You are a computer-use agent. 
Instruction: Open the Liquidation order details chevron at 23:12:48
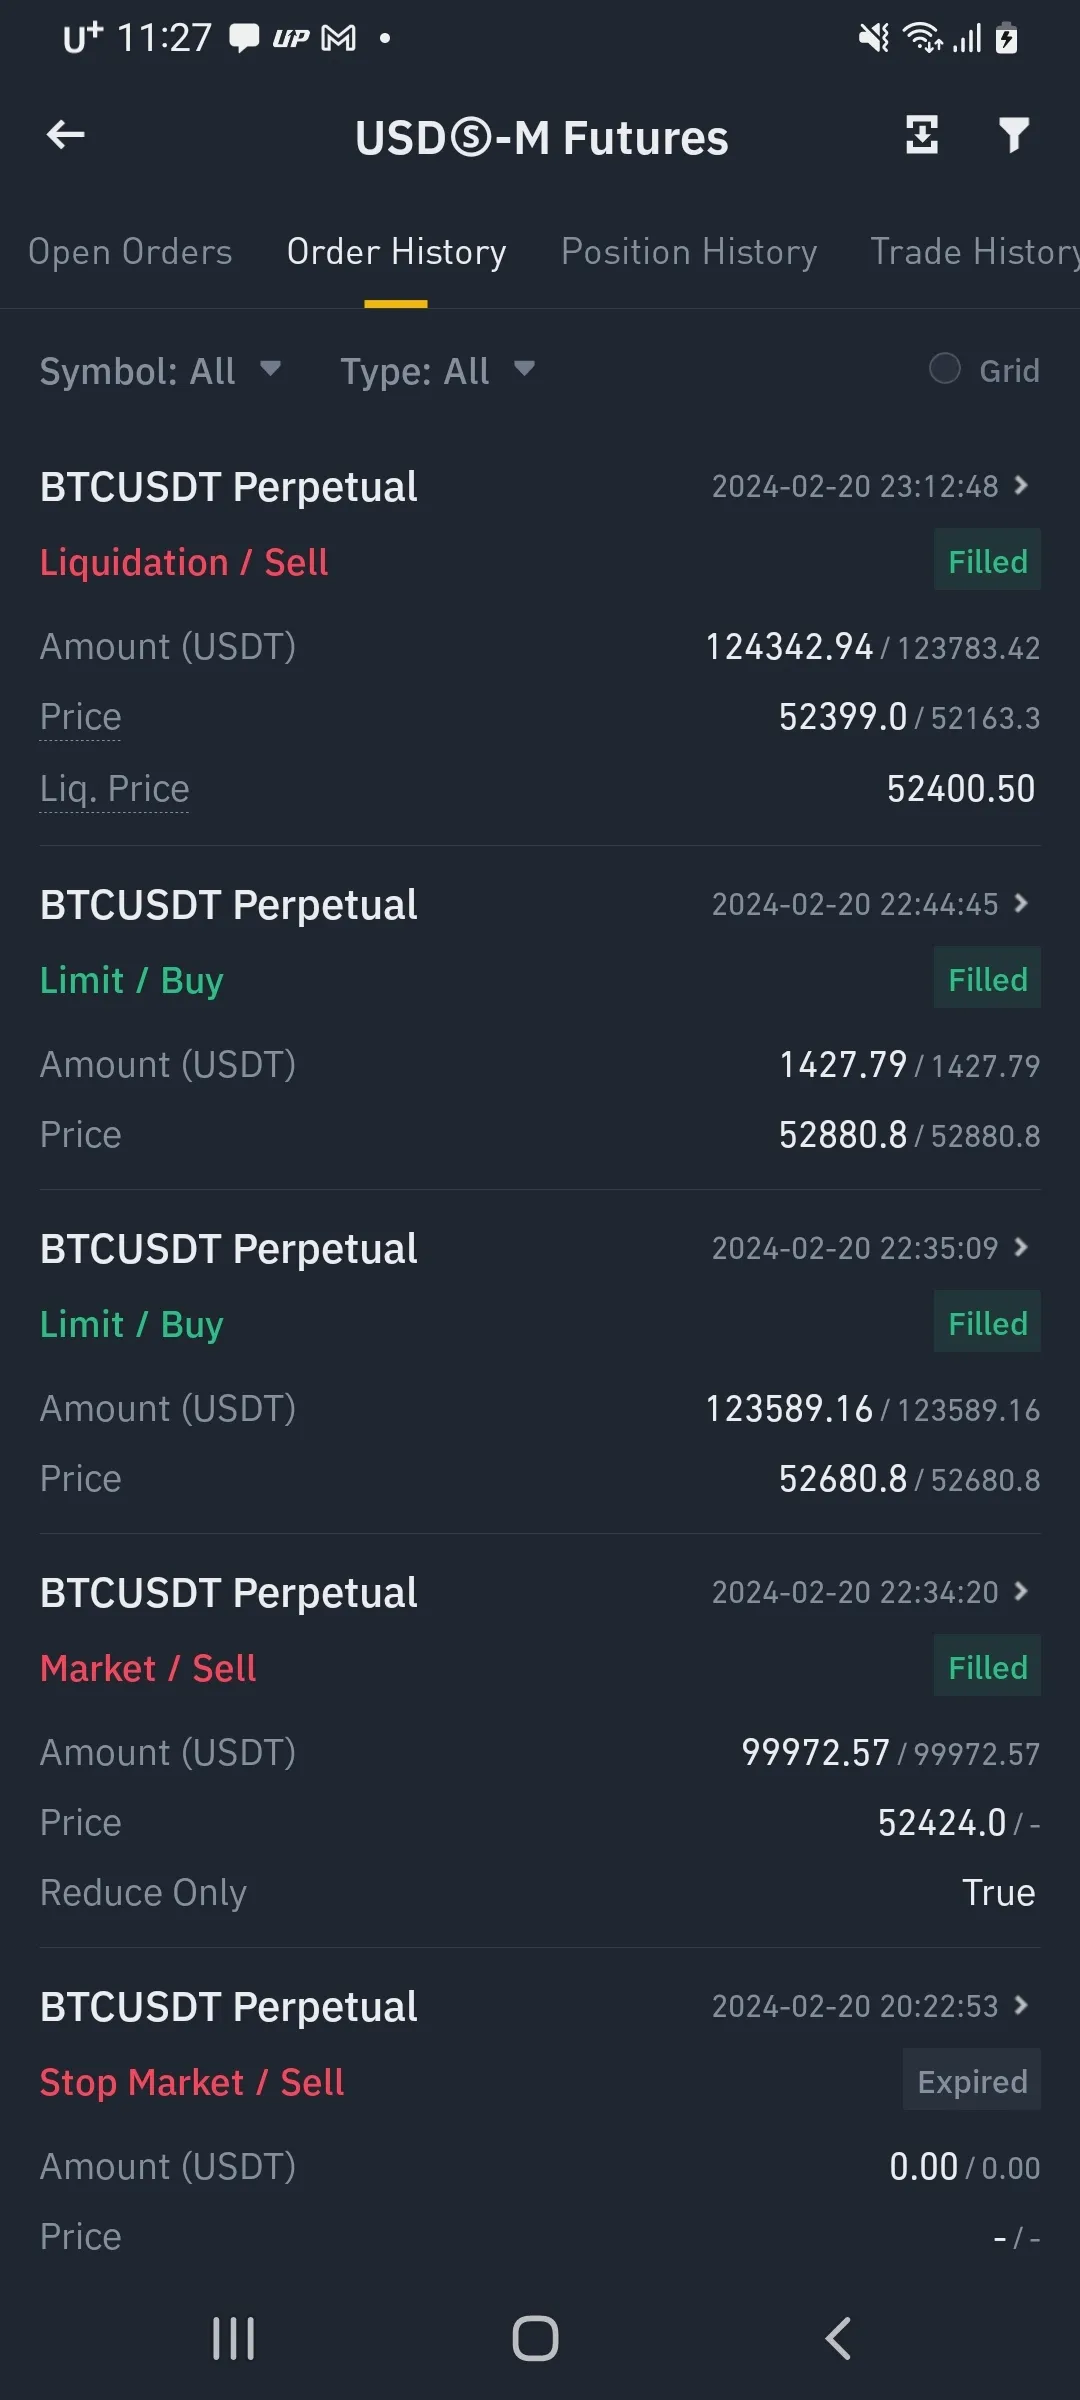pos(1021,486)
